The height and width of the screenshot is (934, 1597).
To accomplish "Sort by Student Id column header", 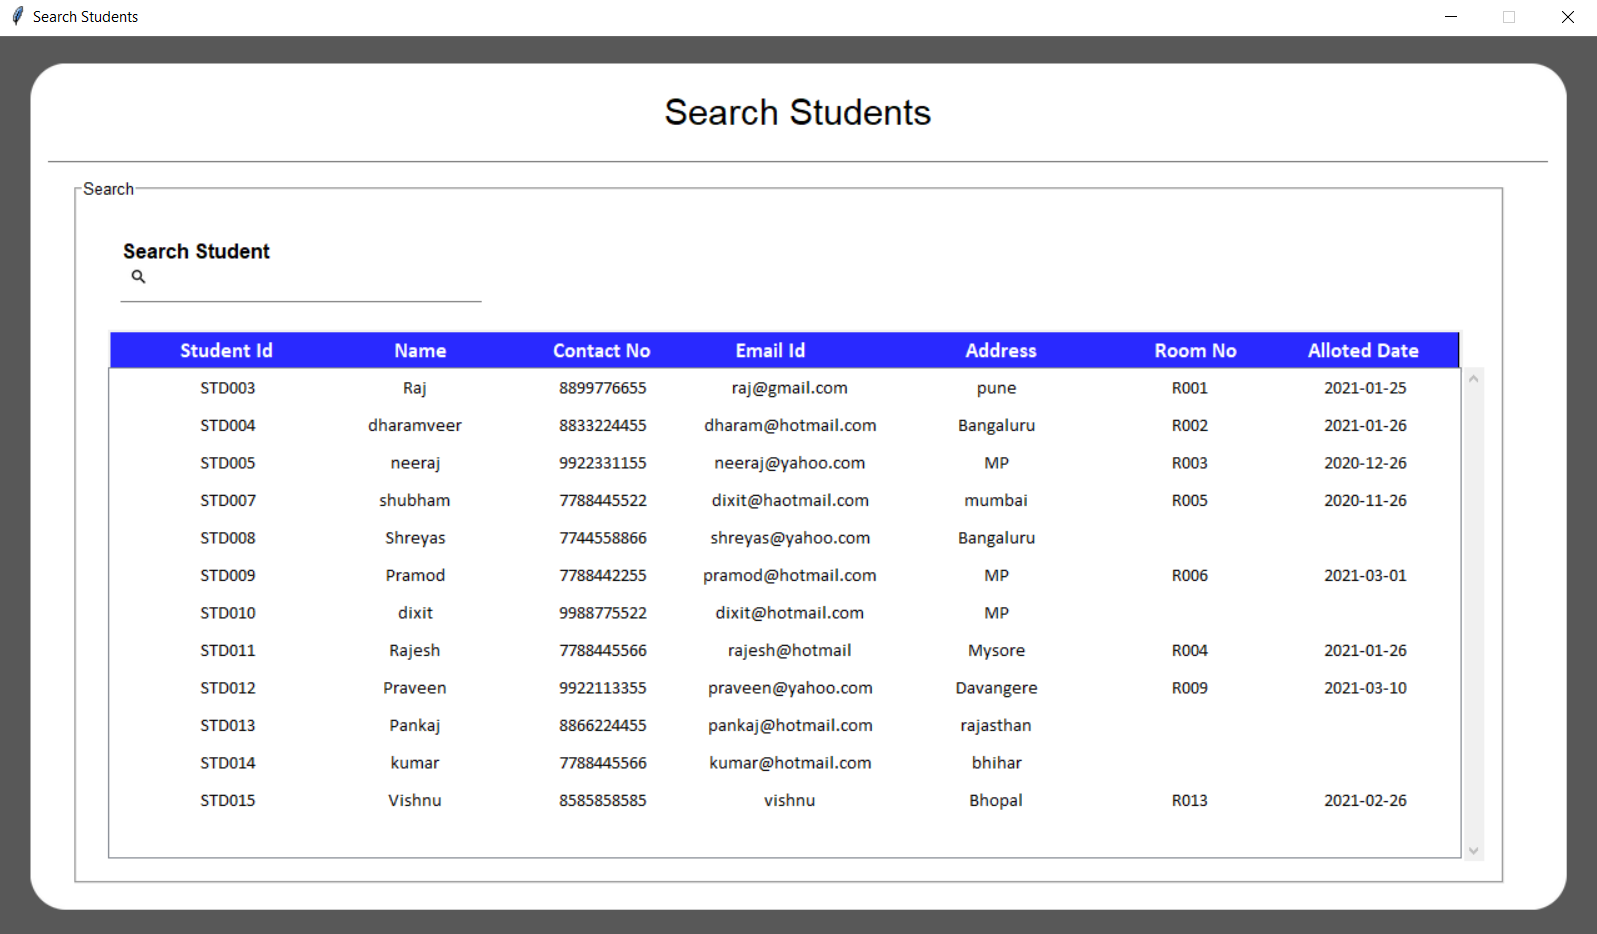I will click(226, 351).
